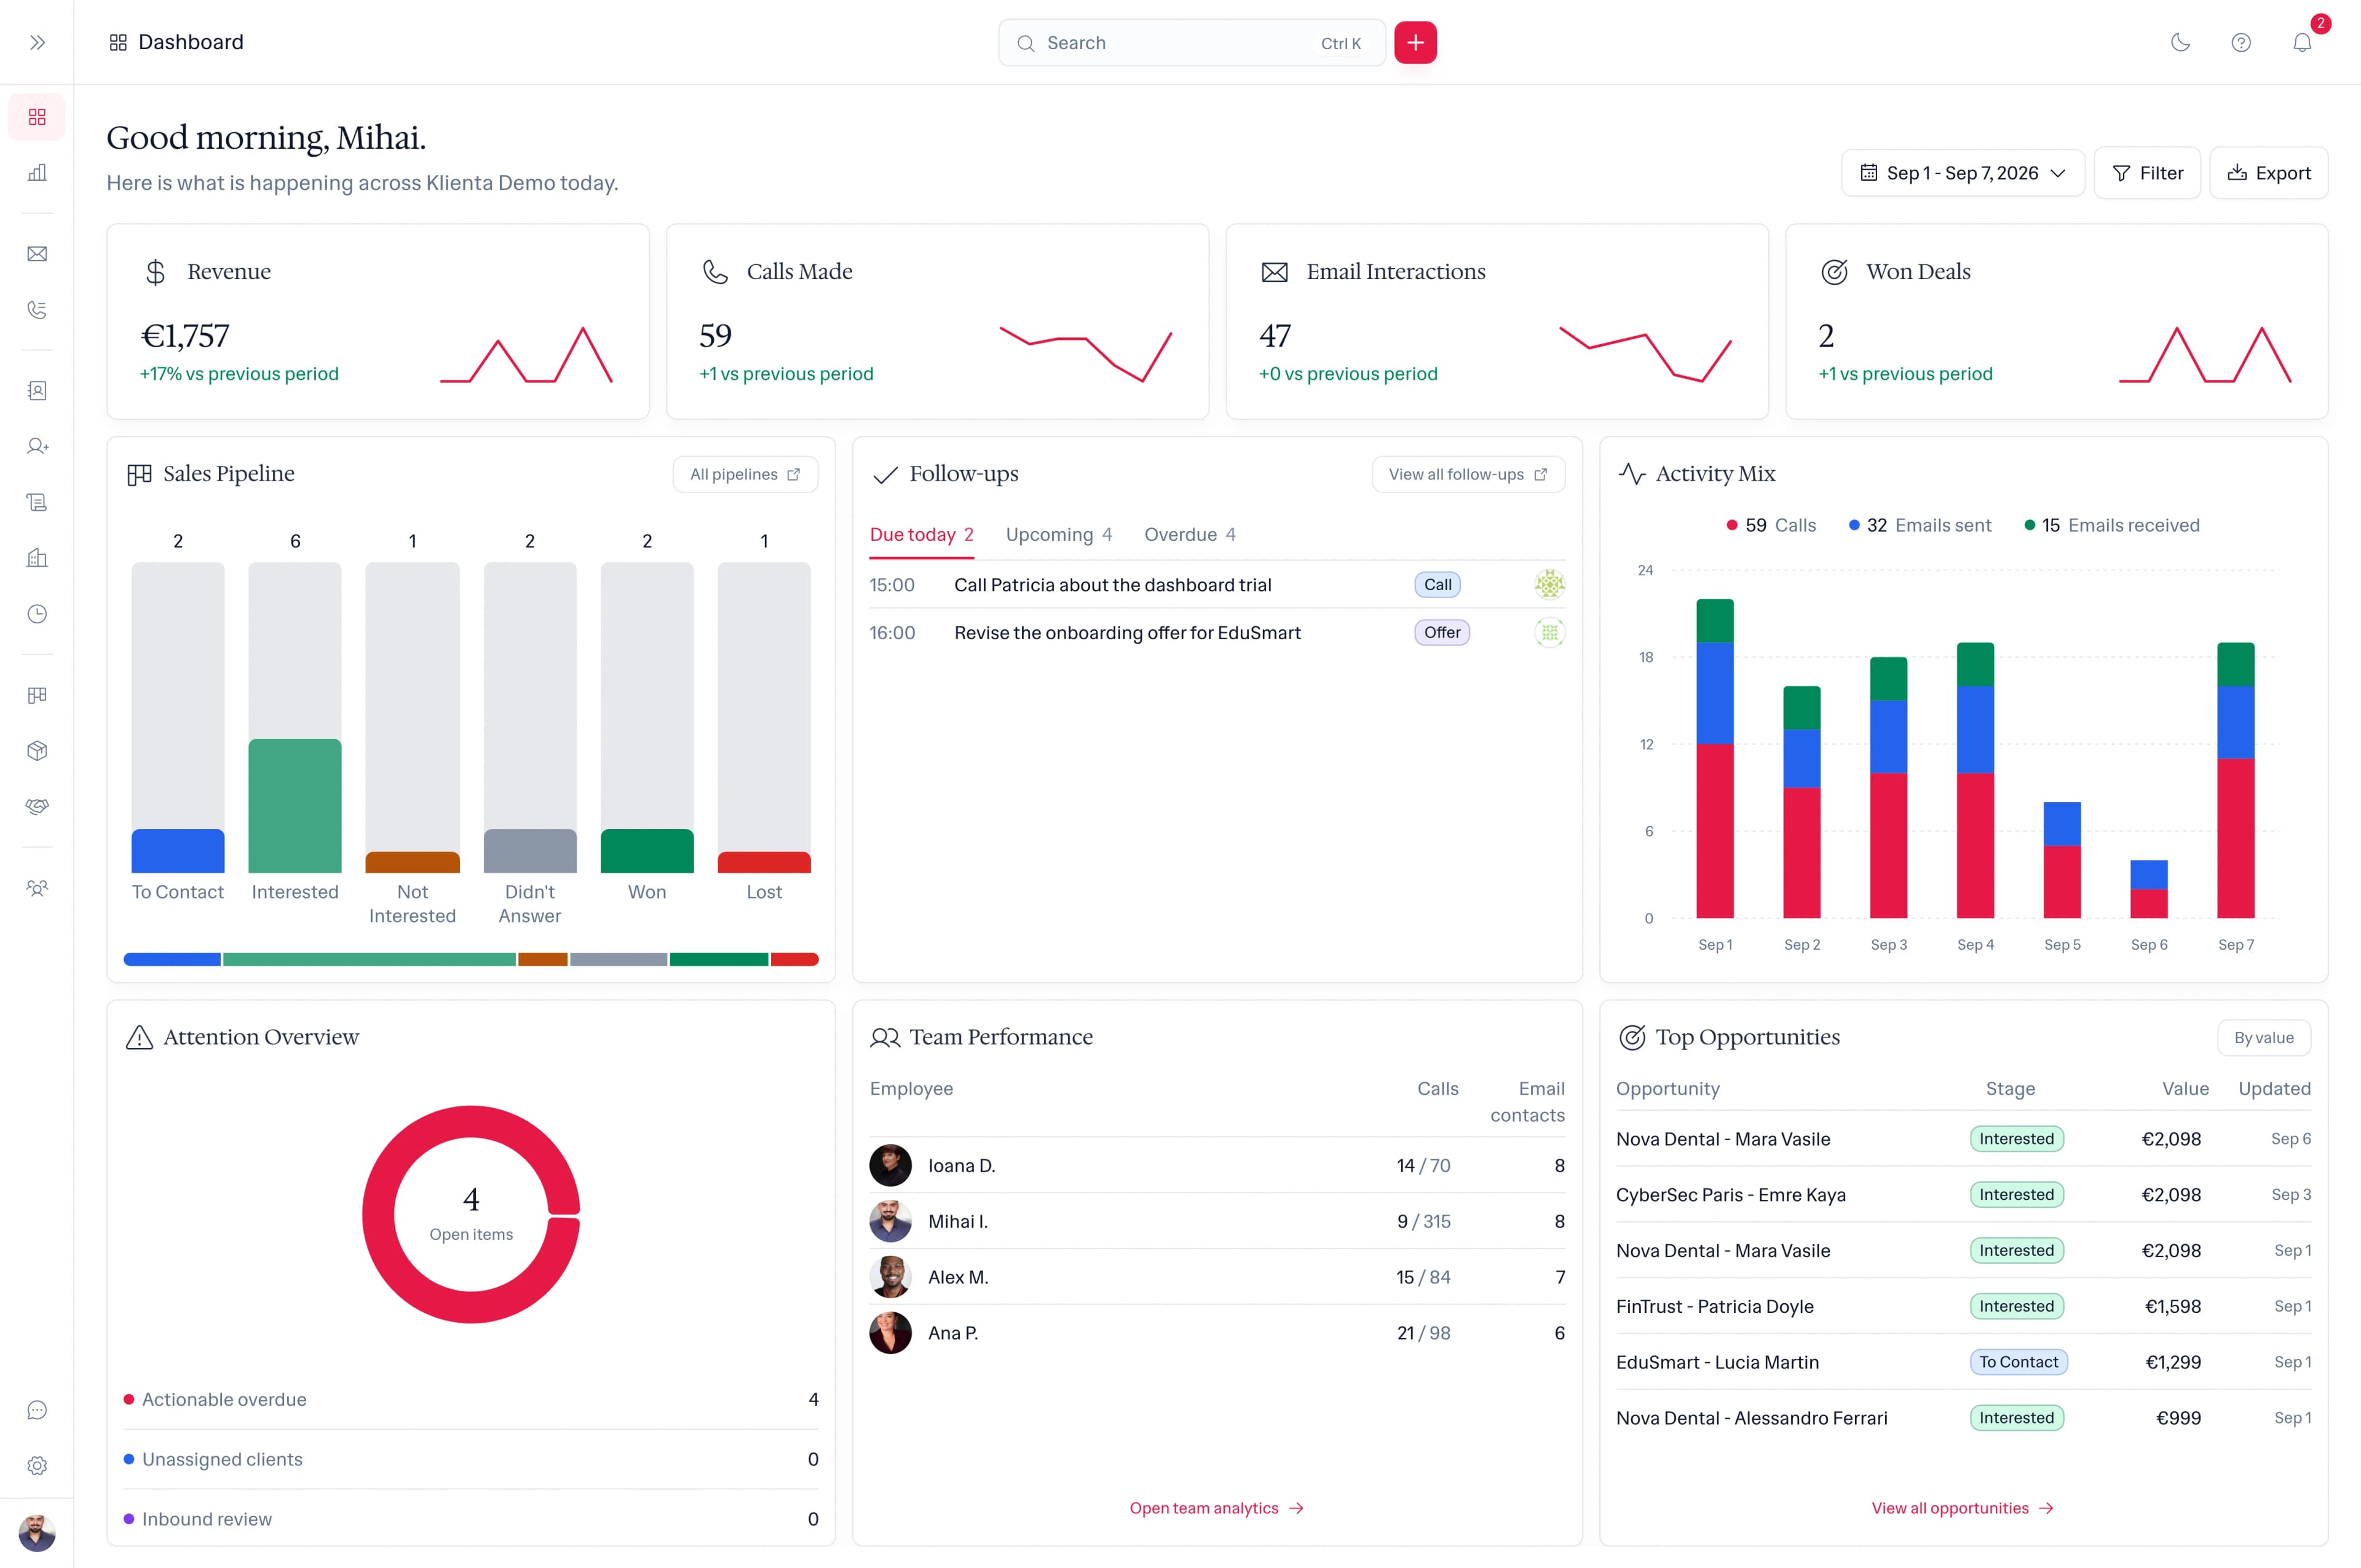Open the add-person leads icon in the sidebar
Image resolution: width=2361 pixels, height=1568 pixels.
37,446
